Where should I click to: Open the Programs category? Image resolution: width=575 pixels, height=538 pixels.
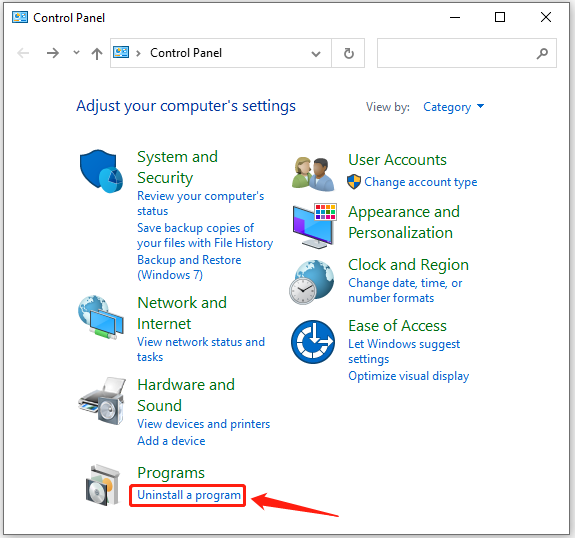point(171,473)
